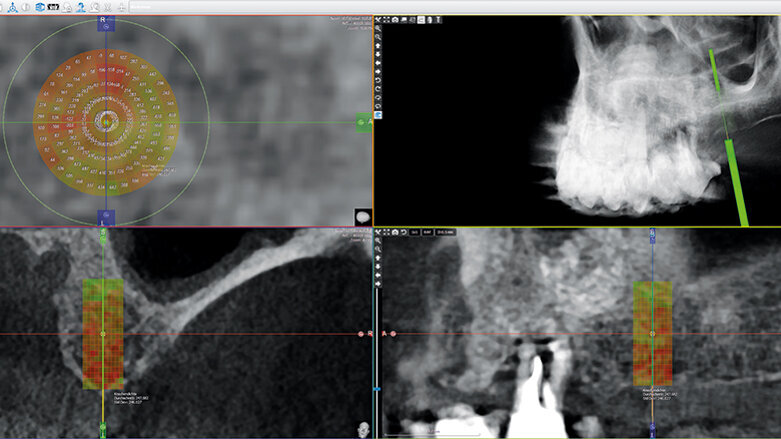This screenshot has height=439, width=781.
Task: Rotate counterclockwise icon in 3D view sidebar
Action: [378, 80]
